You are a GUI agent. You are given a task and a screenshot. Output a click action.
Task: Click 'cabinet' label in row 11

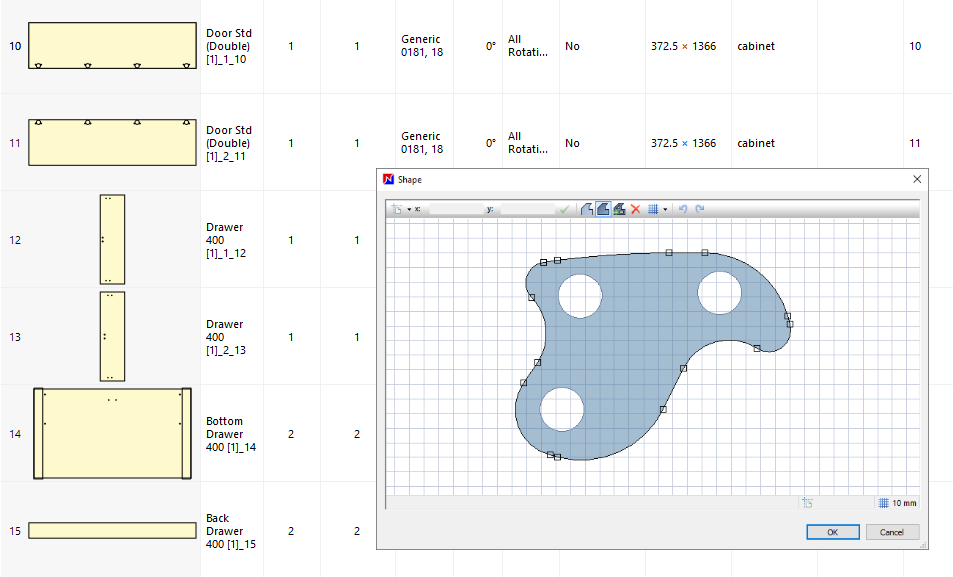755,143
